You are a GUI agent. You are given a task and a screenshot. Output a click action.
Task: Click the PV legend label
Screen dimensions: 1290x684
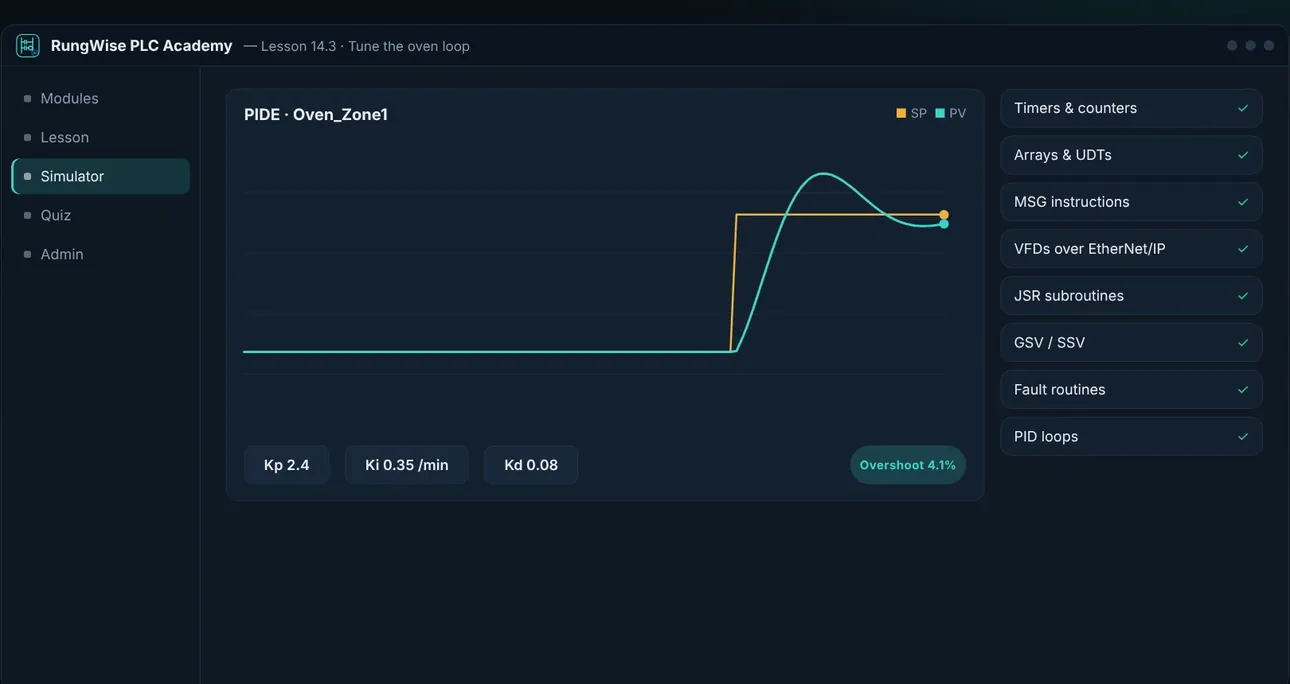958,114
